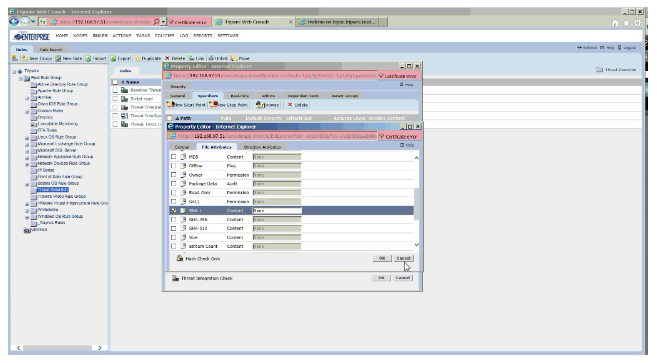Click the Refresh link at top right
The image size is (657, 363).
coord(587,48)
